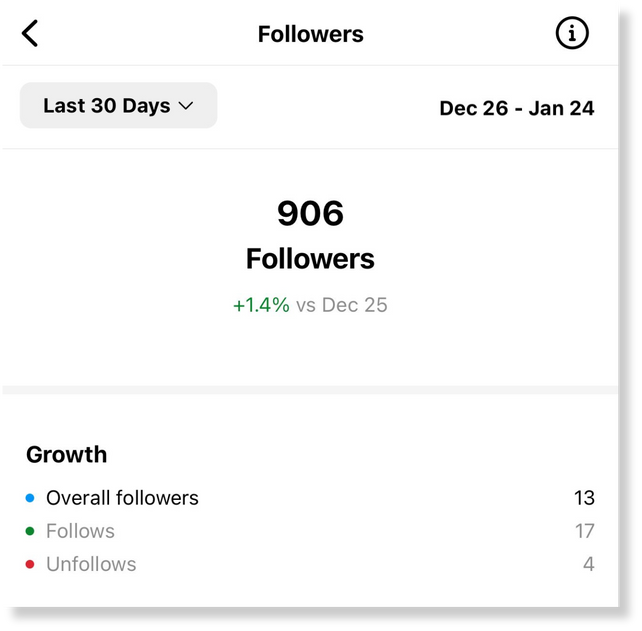The image size is (642, 631).
Task: Click the Growth section heading
Action: pos(67,455)
